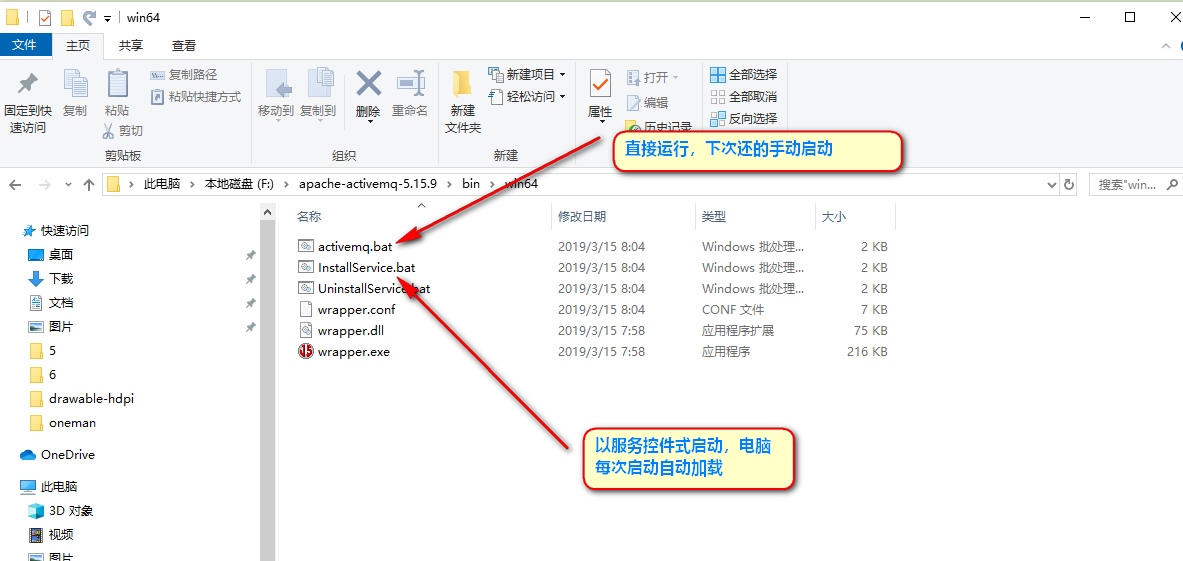1183x561 pixels.
Task: Sort by the Size column header
Action: point(833,216)
